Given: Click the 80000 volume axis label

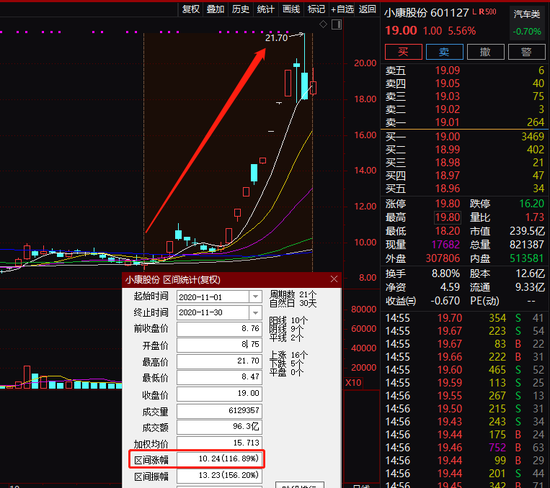Looking at the screenshot, I should [x=364, y=309].
